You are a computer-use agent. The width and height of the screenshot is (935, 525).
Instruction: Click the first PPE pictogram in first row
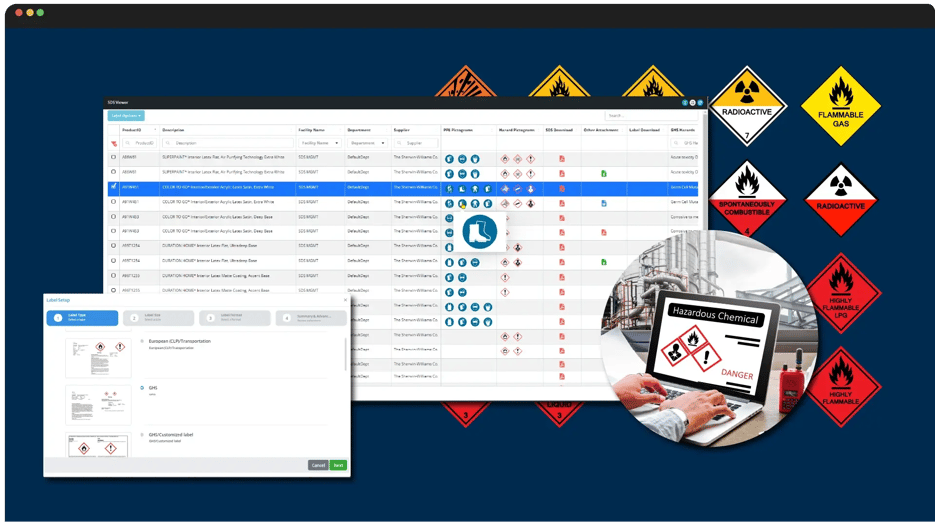pyautogui.click(x=450, y=158)
